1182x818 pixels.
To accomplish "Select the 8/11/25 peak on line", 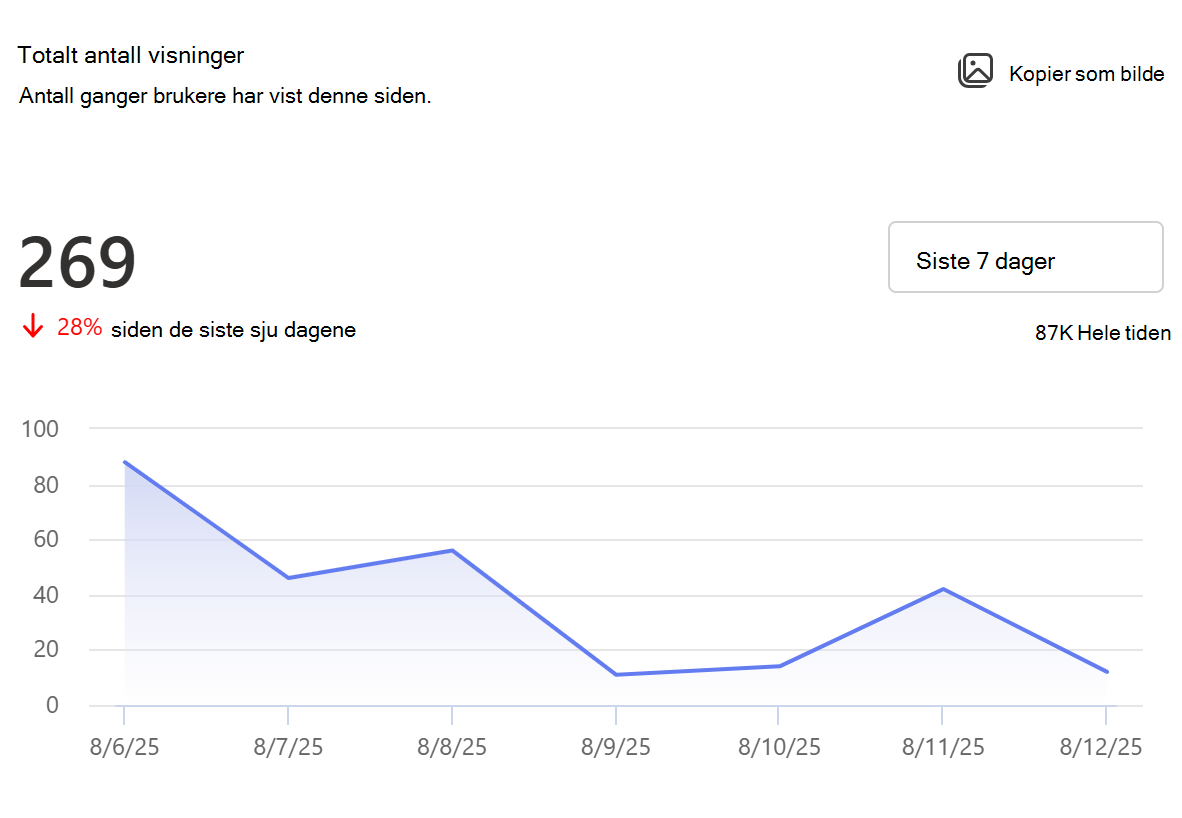I will click(943, 589).
